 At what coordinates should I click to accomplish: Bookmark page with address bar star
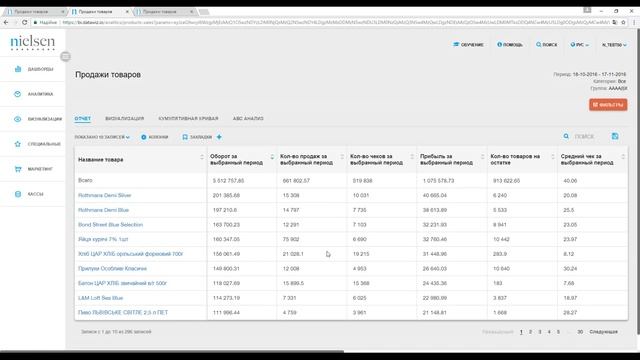[x=623, y=22]
